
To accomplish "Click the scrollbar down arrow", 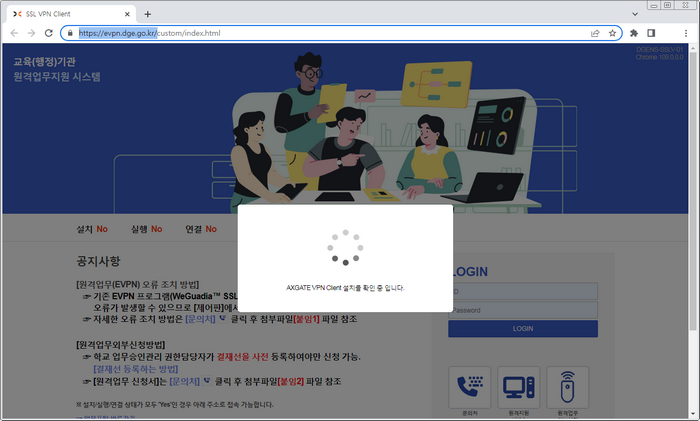I will (x=693, y=414).
